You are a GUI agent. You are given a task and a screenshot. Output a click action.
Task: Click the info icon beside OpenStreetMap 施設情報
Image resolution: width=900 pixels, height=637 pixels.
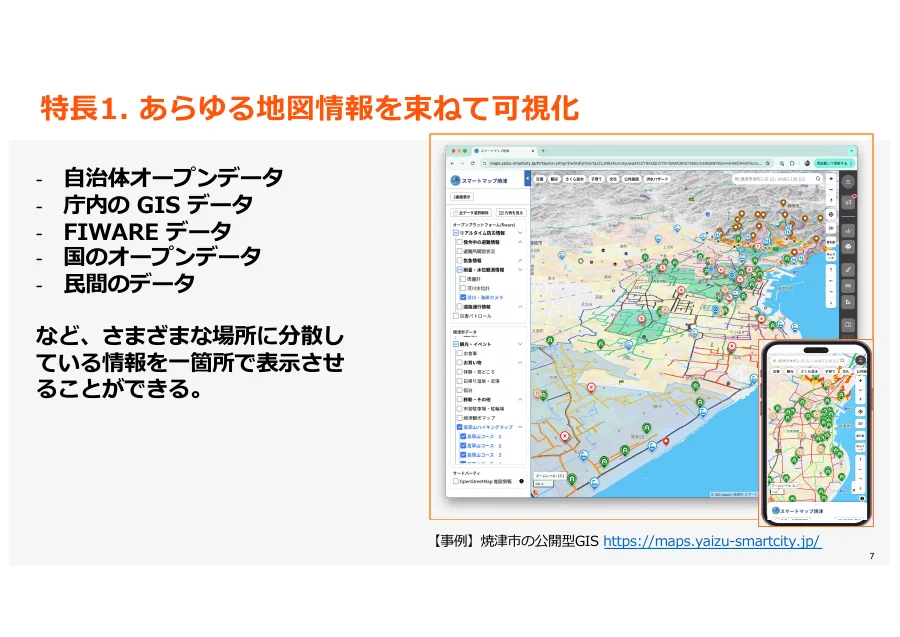coord(521,481)
